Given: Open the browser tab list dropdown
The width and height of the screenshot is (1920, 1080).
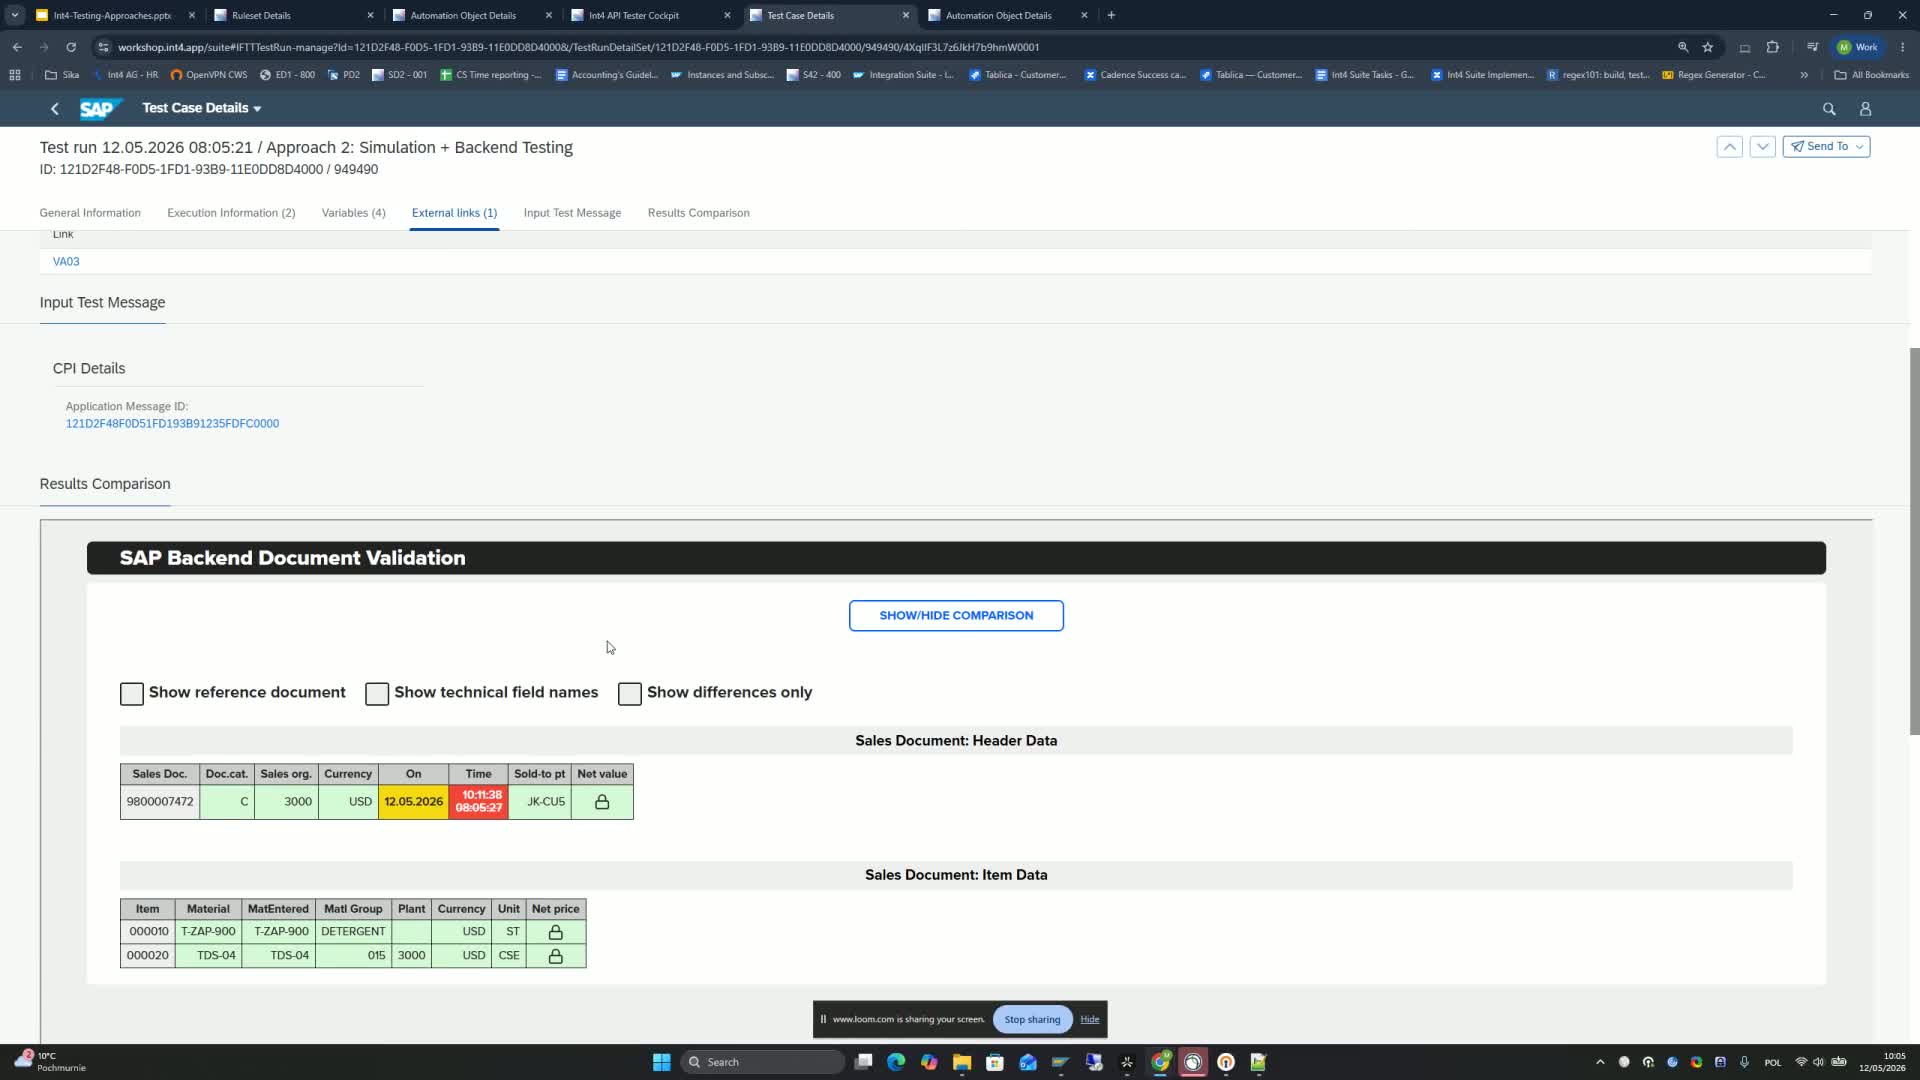Looking at the screenshot, I should coord(15,15).
